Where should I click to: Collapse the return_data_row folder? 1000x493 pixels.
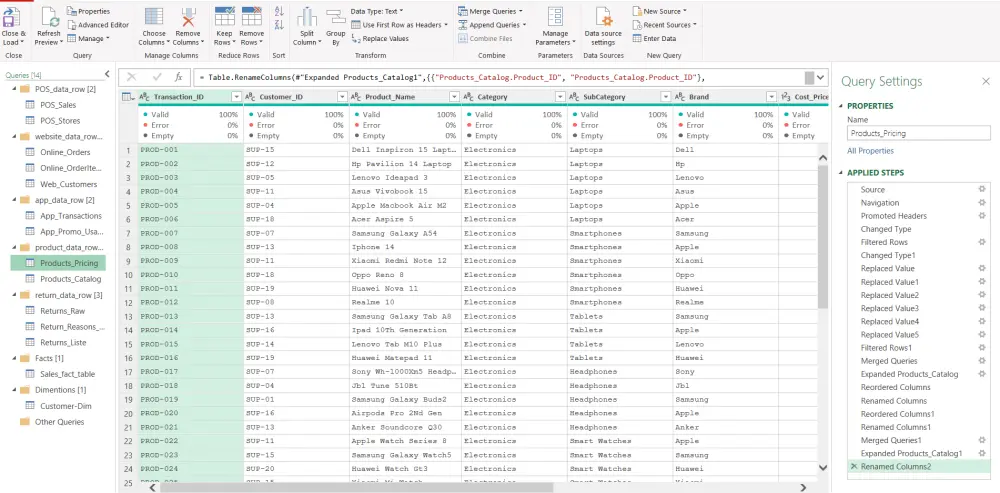[x=14, y=295]
